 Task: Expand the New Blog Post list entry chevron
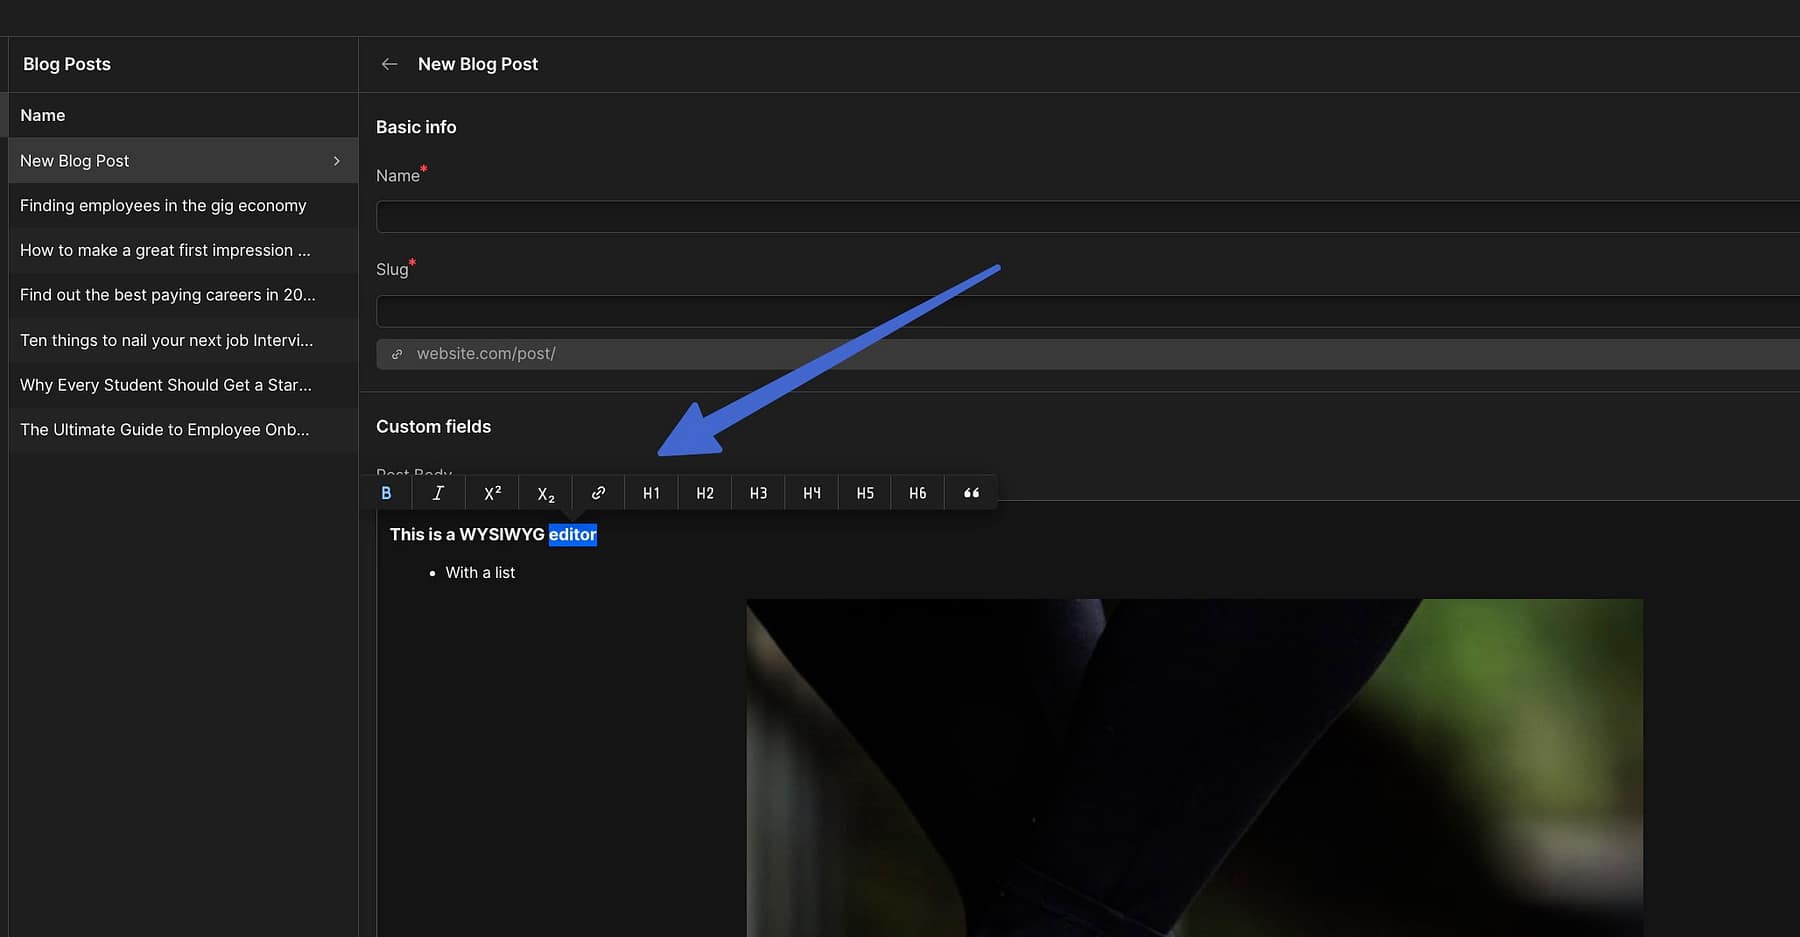point(337,160)
